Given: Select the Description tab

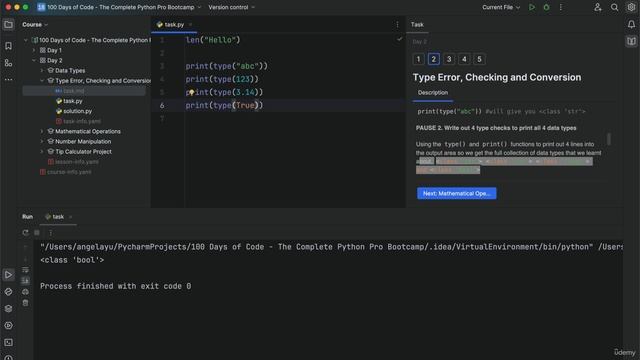Looking at the screenshot, I should (433, 93).
